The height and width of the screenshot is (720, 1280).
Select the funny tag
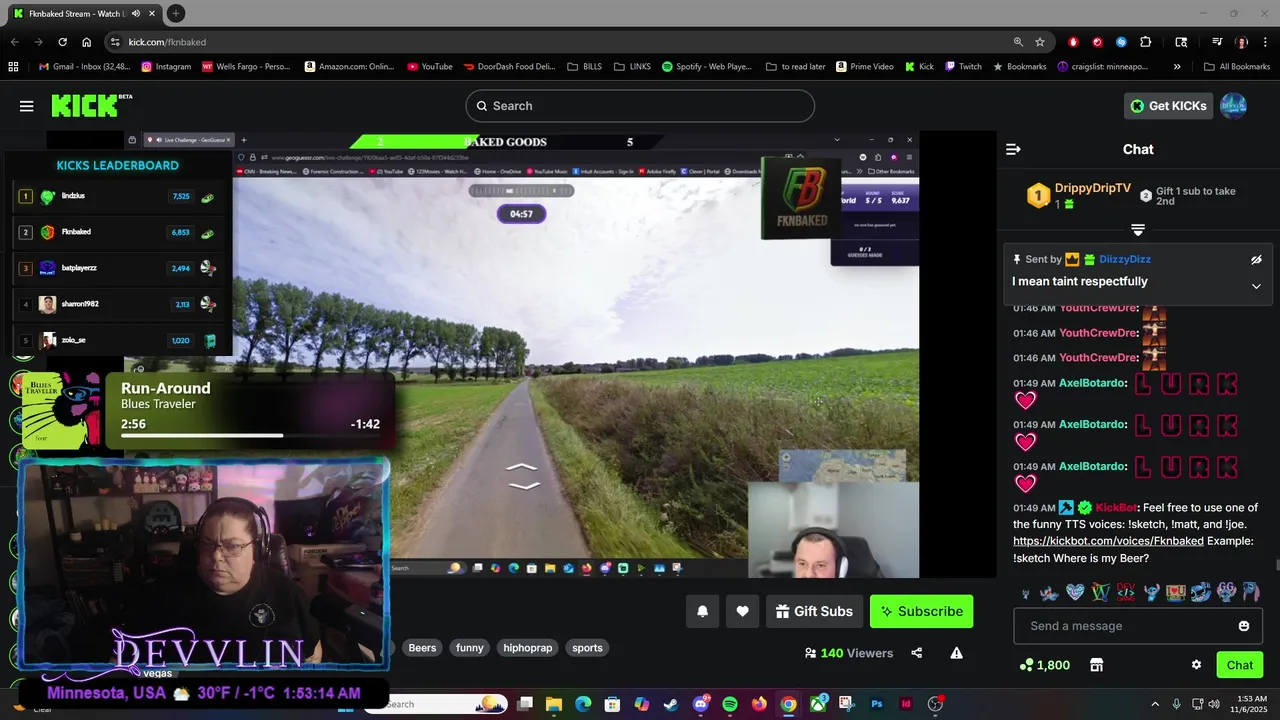click(x=470, y=648)
